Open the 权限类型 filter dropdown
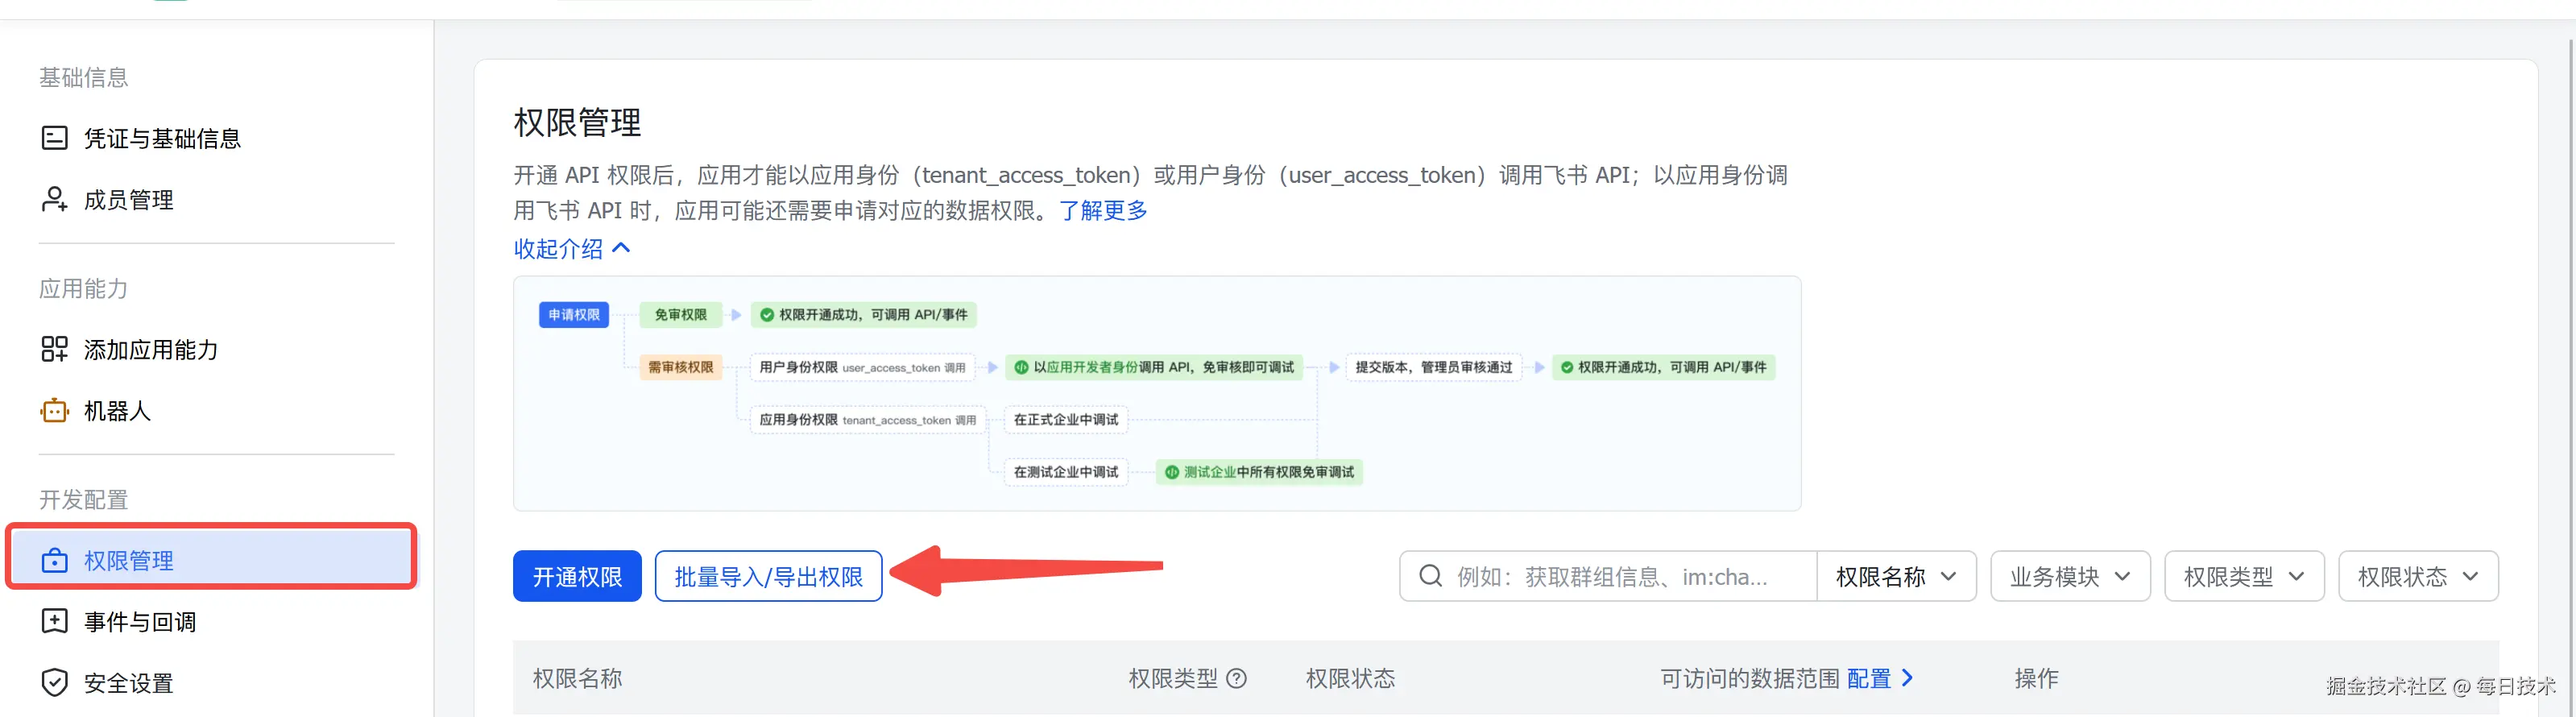 tap(2244, 576)
